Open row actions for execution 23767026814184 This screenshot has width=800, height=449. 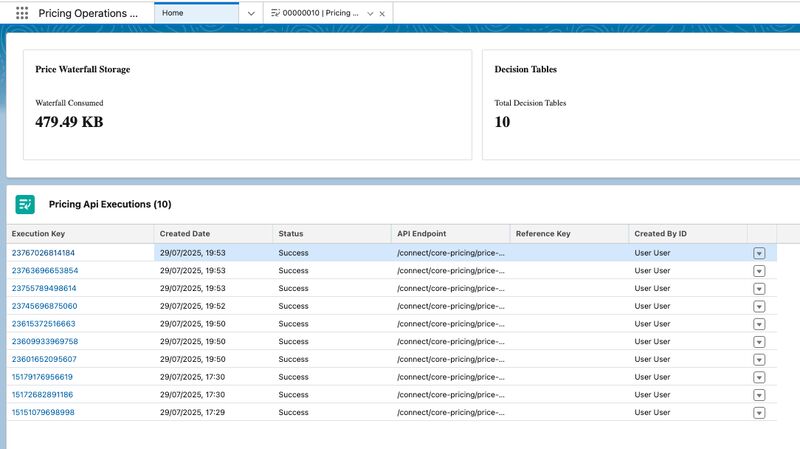click(759, 254)
